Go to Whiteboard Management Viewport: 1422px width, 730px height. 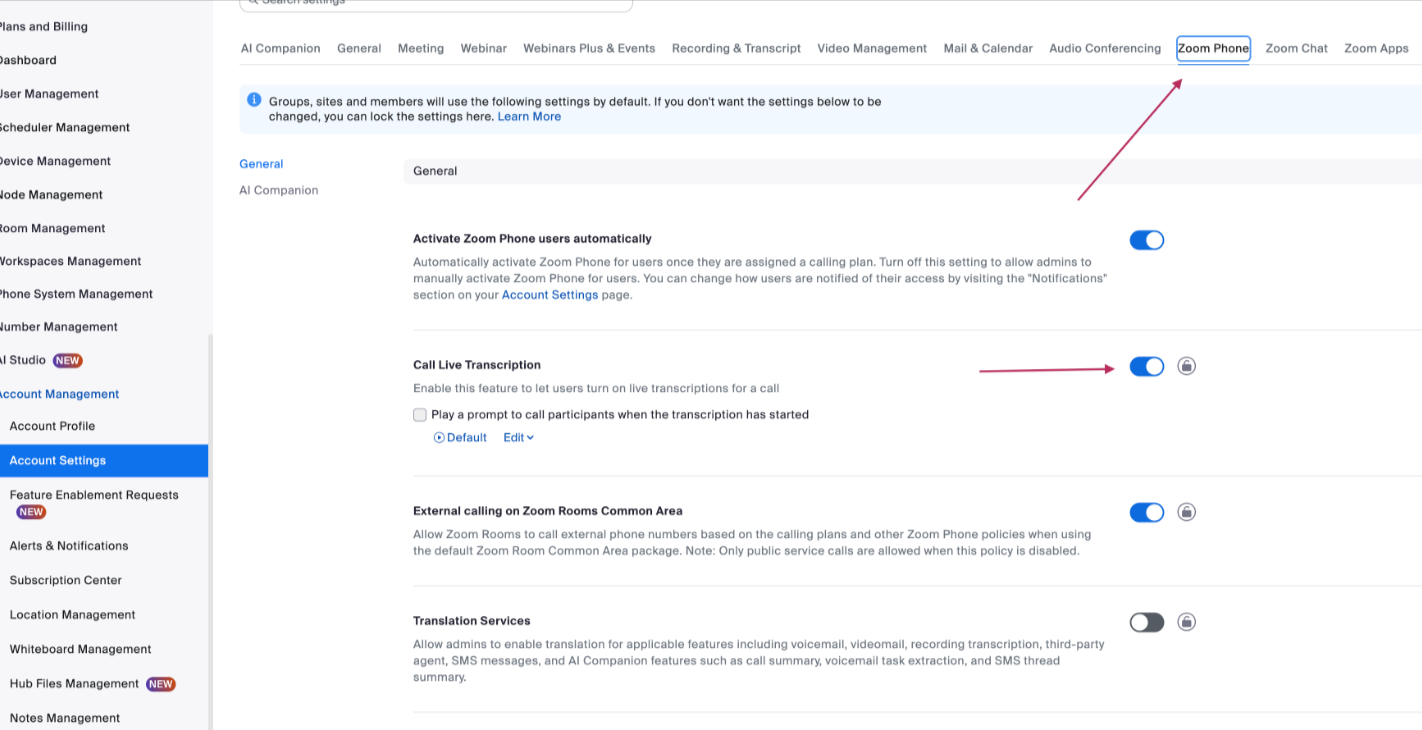(80, 649)
